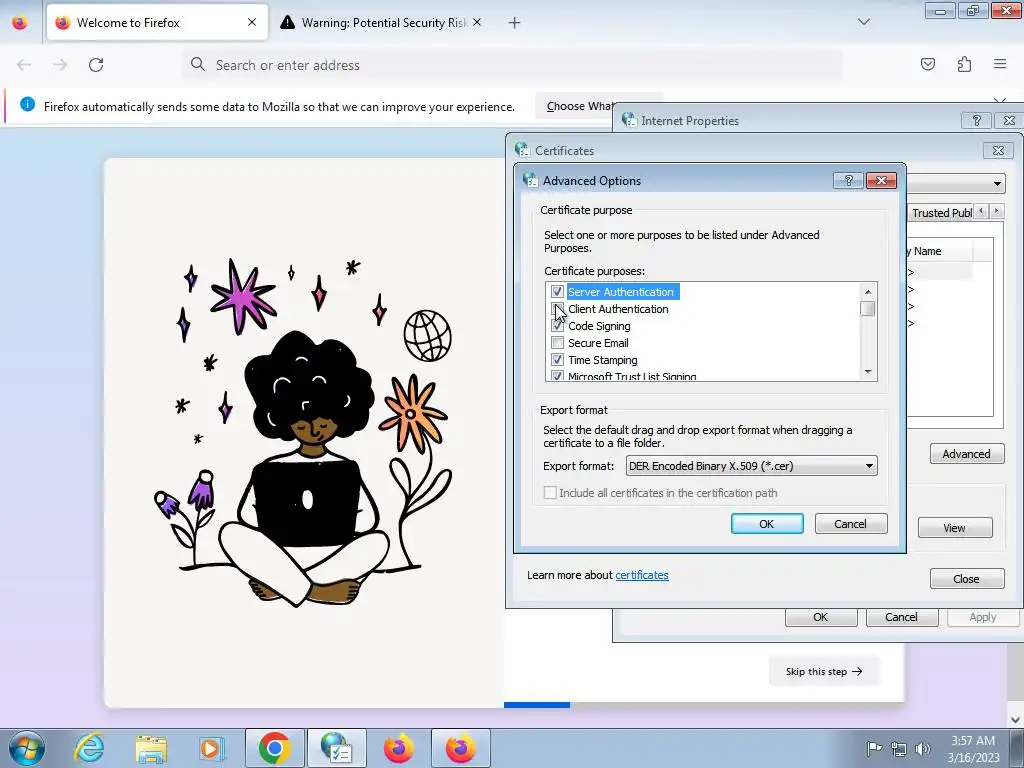Open Windows Explorer from taskbar
The height and width of the screenshot is (768, 1024).
tap(151, 748)
